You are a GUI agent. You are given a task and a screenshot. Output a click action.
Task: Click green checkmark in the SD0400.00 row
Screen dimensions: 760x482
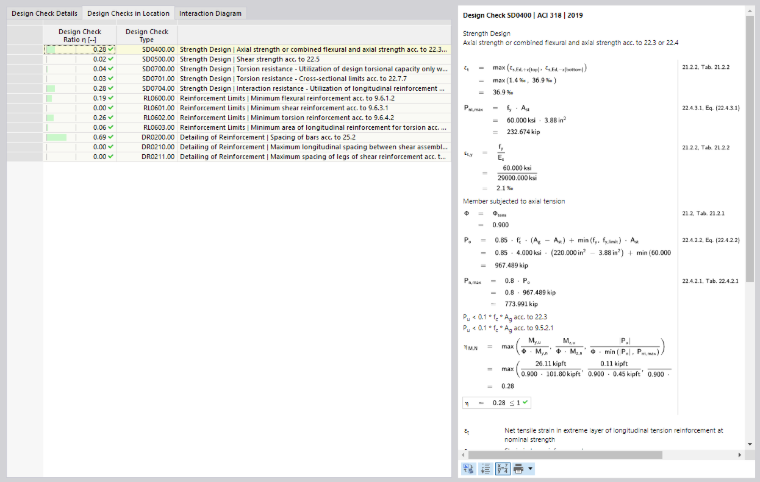[111, 49]
